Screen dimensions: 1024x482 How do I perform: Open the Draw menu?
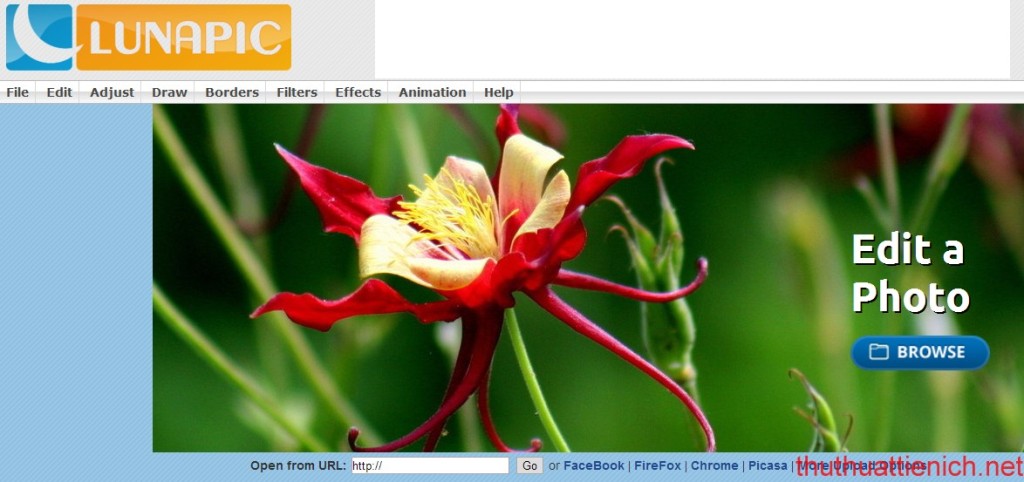pos(169,92)
